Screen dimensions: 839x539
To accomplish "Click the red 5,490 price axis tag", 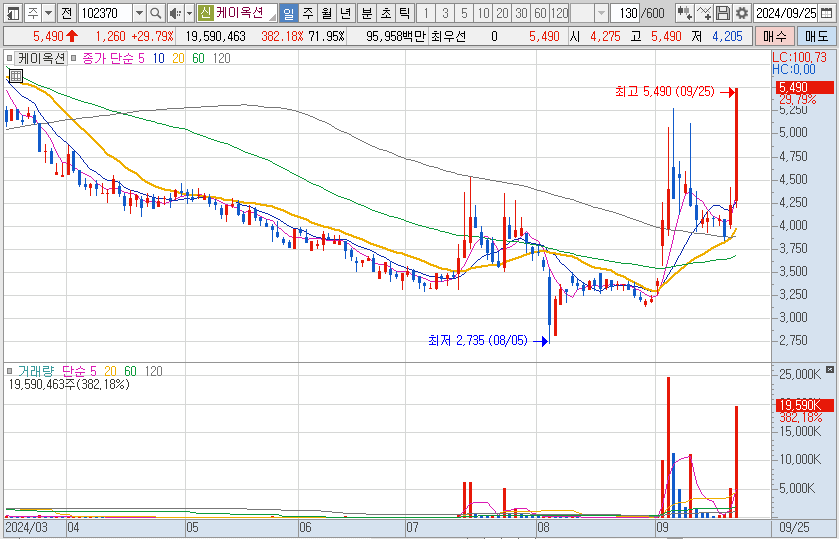I will [x=804, y=88].
